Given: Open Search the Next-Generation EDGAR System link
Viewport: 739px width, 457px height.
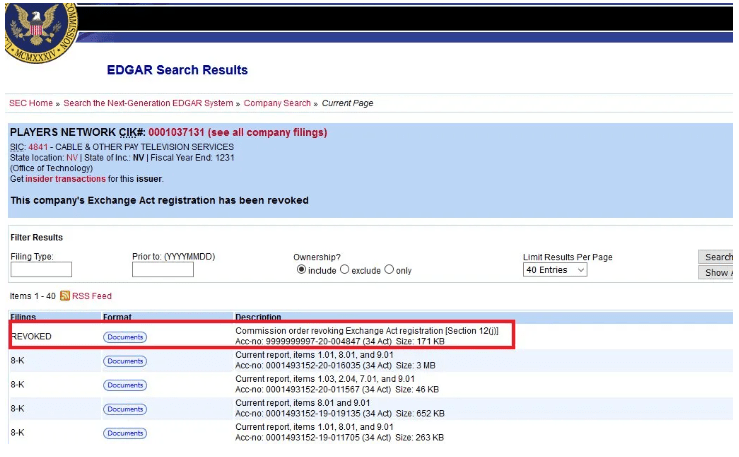Looking at the screenshot, I should click(149, 103).
